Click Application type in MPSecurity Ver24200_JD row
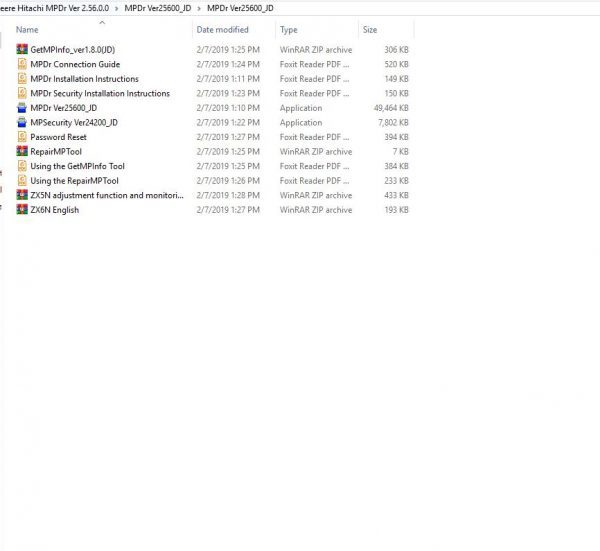600x551 pixels. click(x=301, y=122)
